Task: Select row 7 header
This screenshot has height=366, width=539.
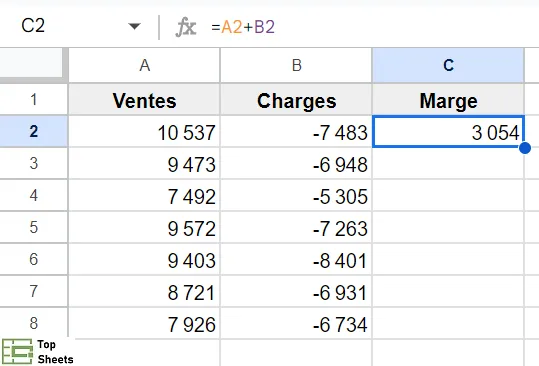Action: tap(33, 291)
